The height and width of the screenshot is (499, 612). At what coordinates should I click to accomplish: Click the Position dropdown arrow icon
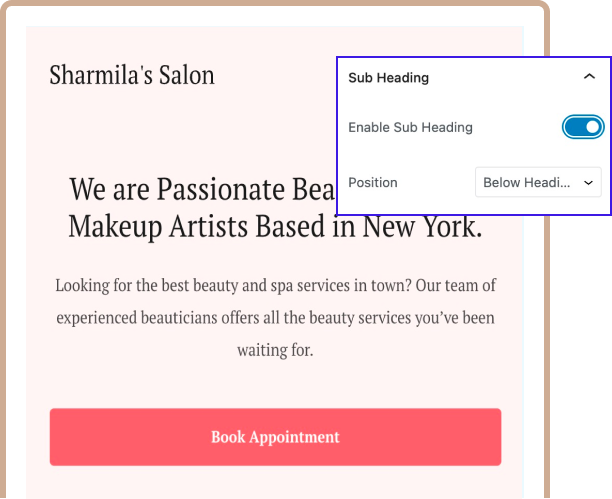(588, 183)
